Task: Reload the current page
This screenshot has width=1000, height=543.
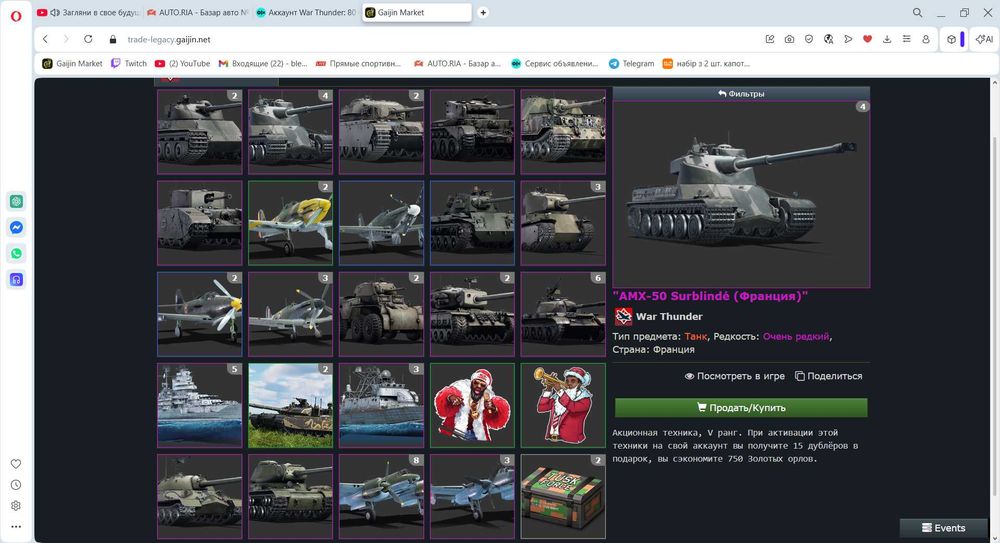Action: point(88,39)
